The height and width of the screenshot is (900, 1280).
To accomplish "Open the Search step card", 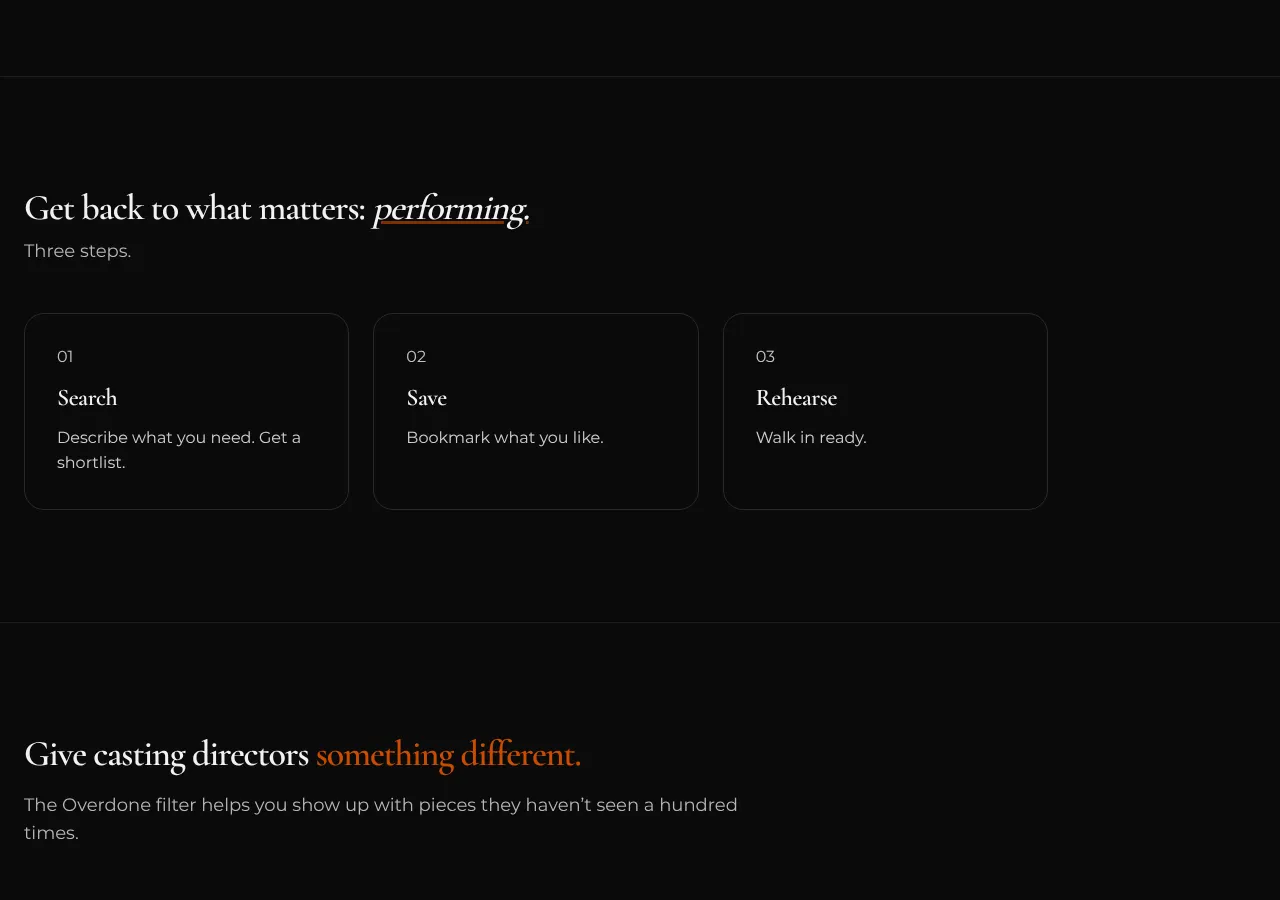I will tap(186, 411).
